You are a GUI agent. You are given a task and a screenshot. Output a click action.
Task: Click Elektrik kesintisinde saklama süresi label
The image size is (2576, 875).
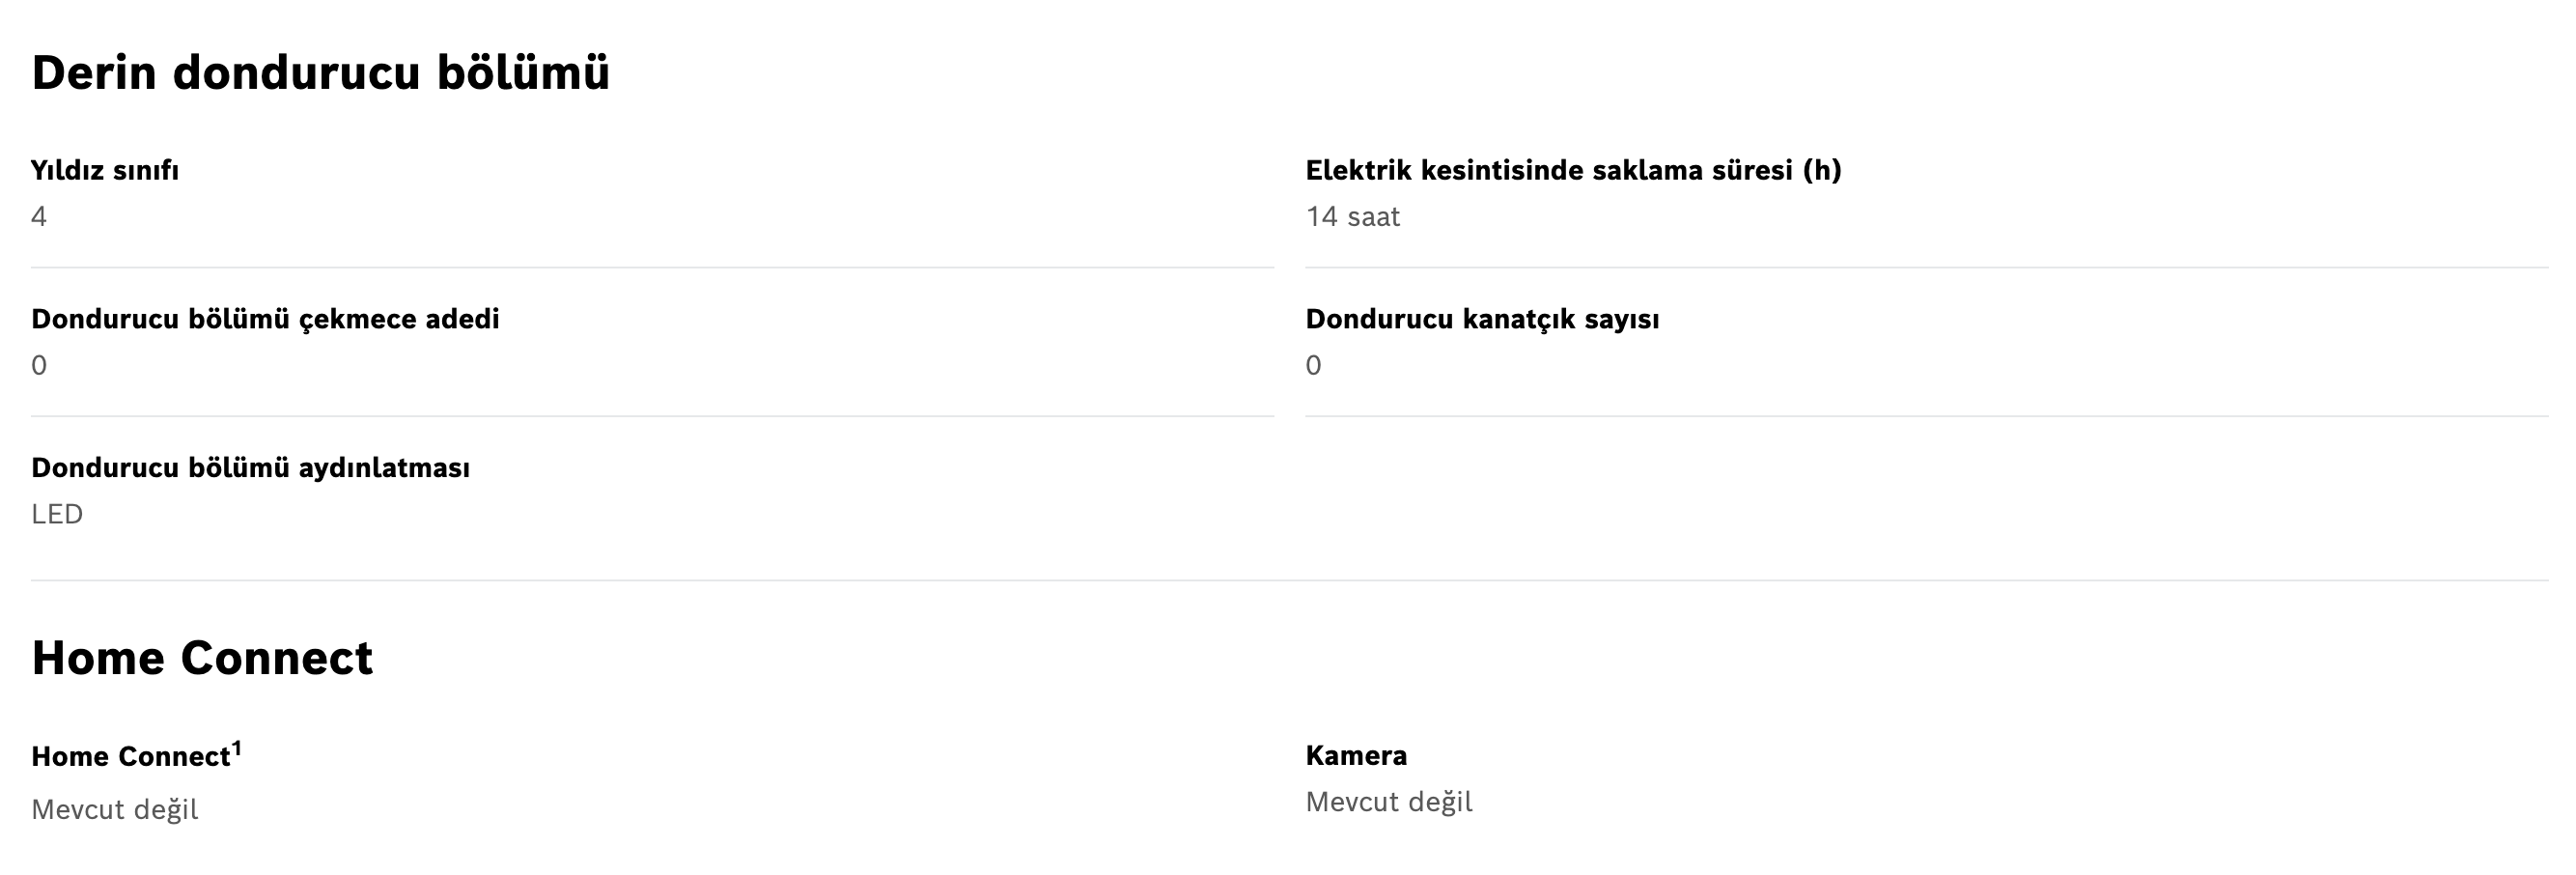[1573, 171]
